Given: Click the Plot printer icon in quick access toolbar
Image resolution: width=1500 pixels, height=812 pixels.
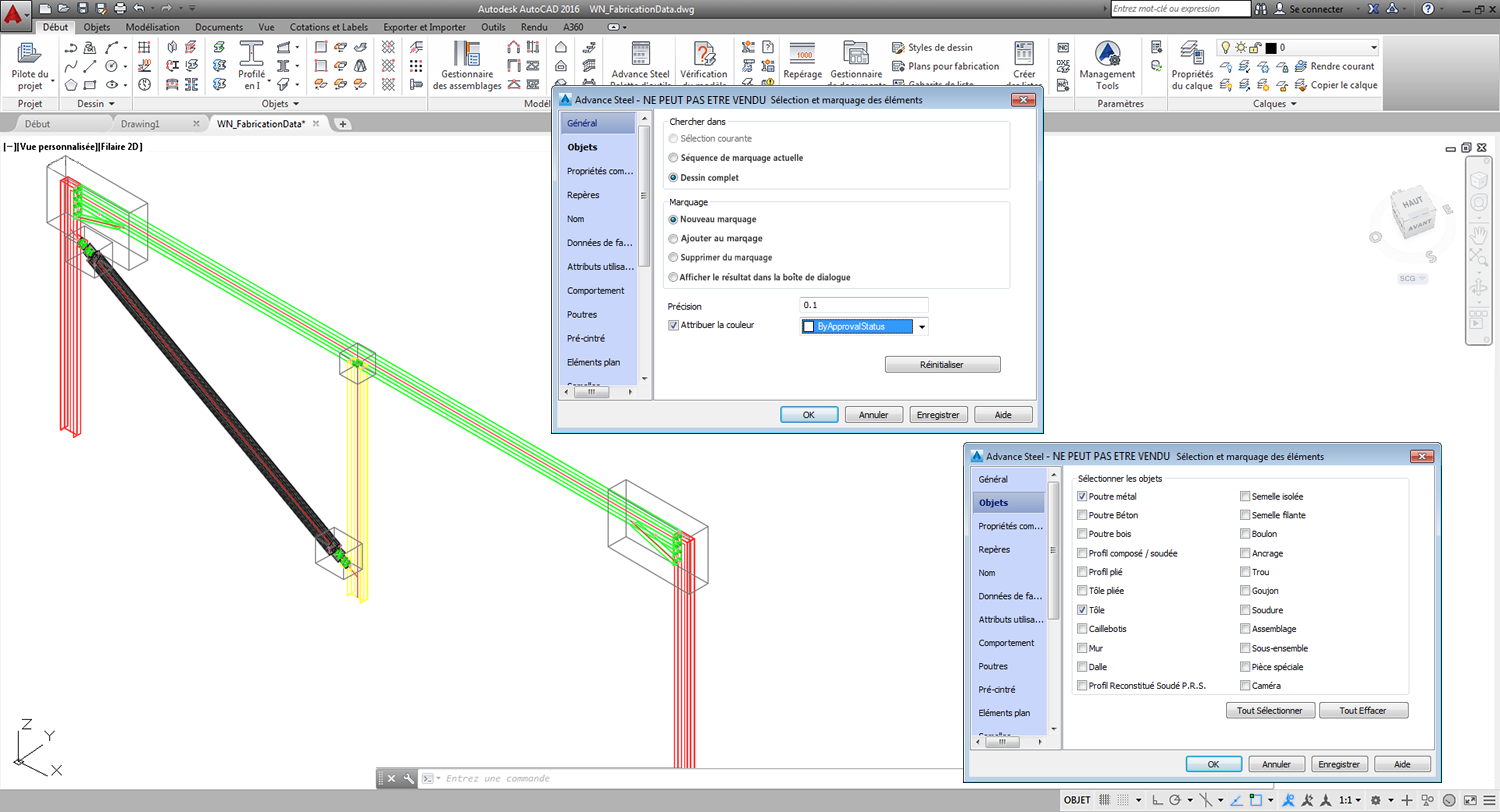Looking at the screenshot, I should pos(119,8).
